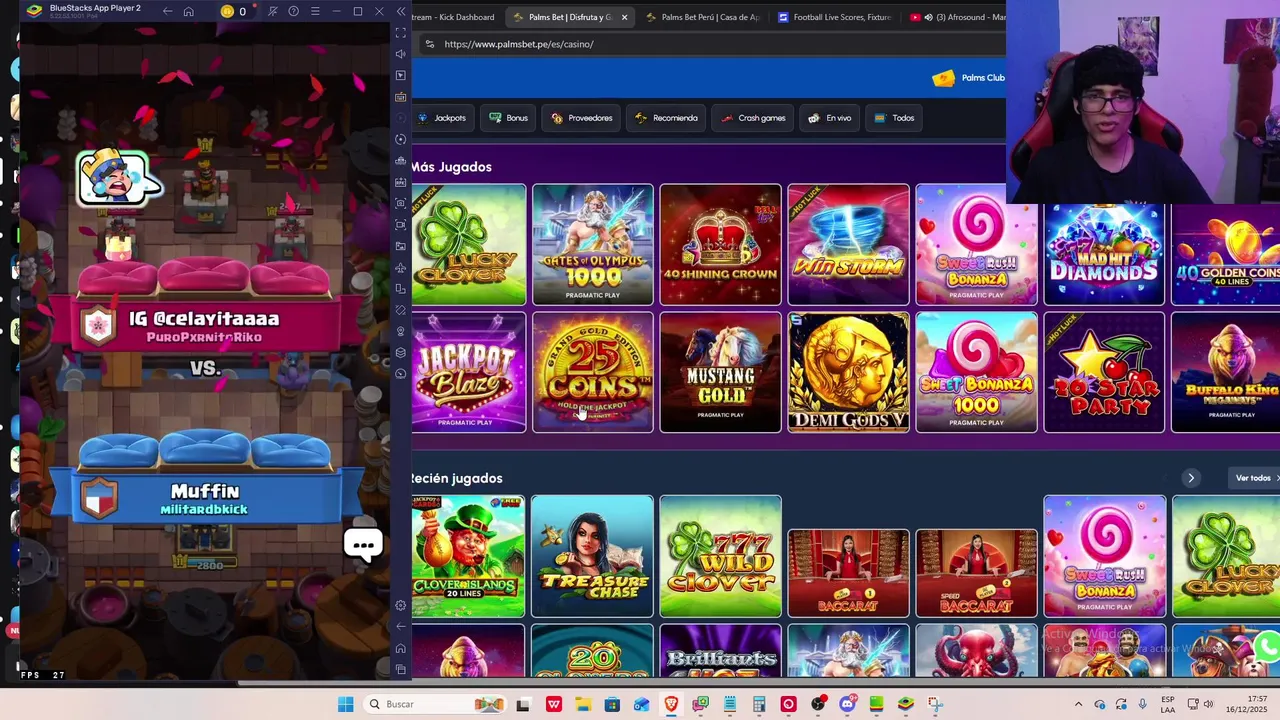
Task: Open 40 Shining Crown game
Action: click(720, 244)
